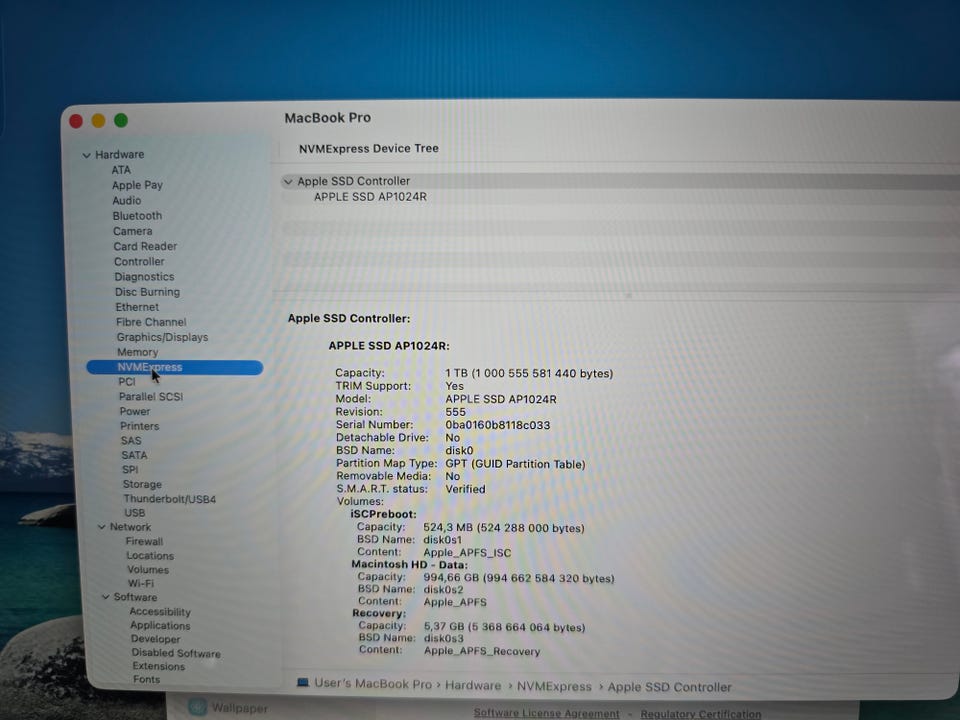The height and width of the screenshot is (720, 960).
Task: Click the Recovery volume heading
Action: click(379, 613)
